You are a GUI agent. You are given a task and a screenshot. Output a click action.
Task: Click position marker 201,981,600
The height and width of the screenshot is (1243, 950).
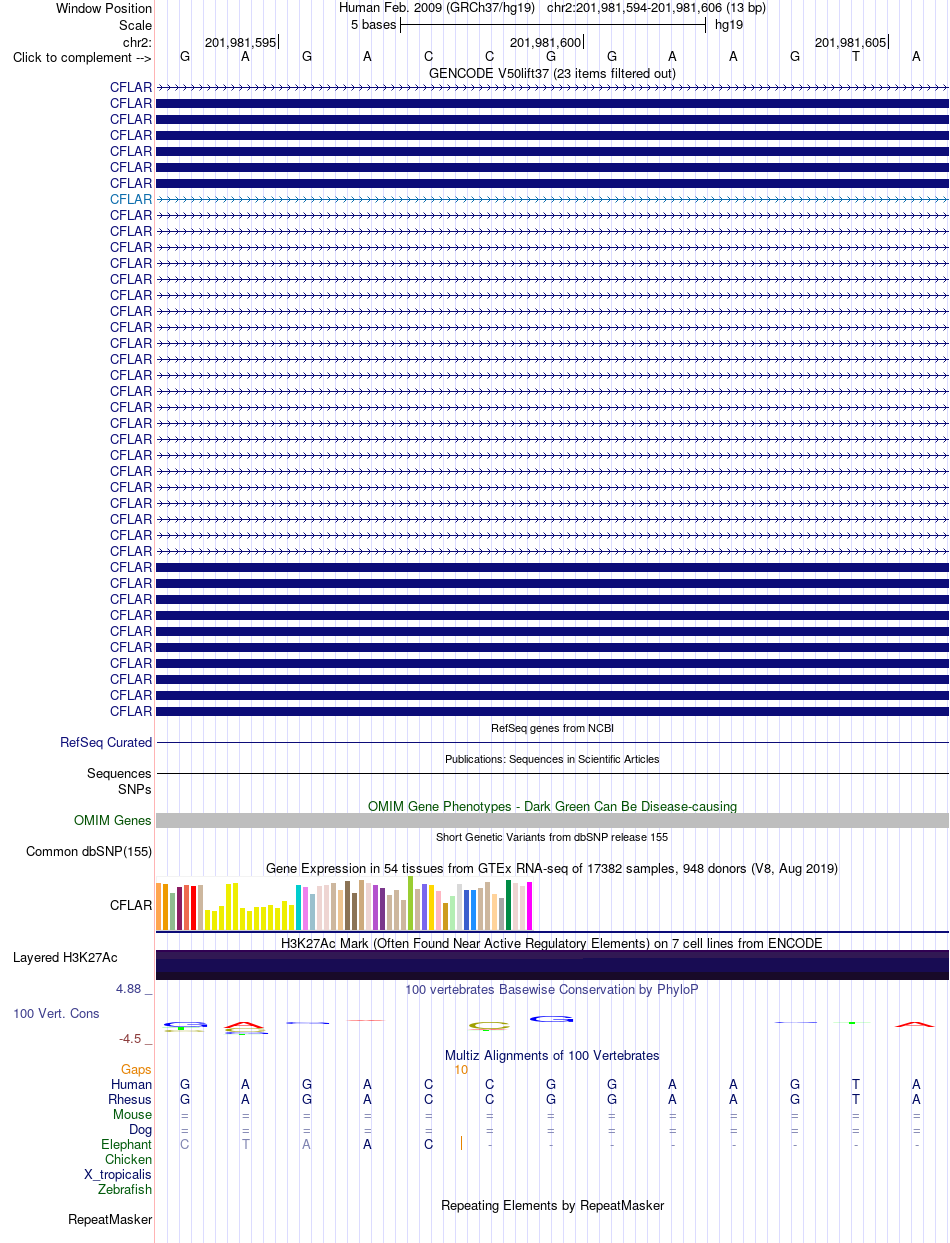pos(545,42)
